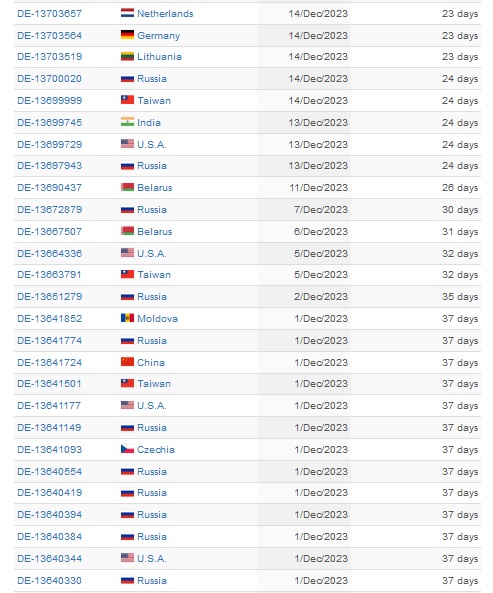Click the China flag icon
Screen dimensions: 493x593
pos(127,362)
